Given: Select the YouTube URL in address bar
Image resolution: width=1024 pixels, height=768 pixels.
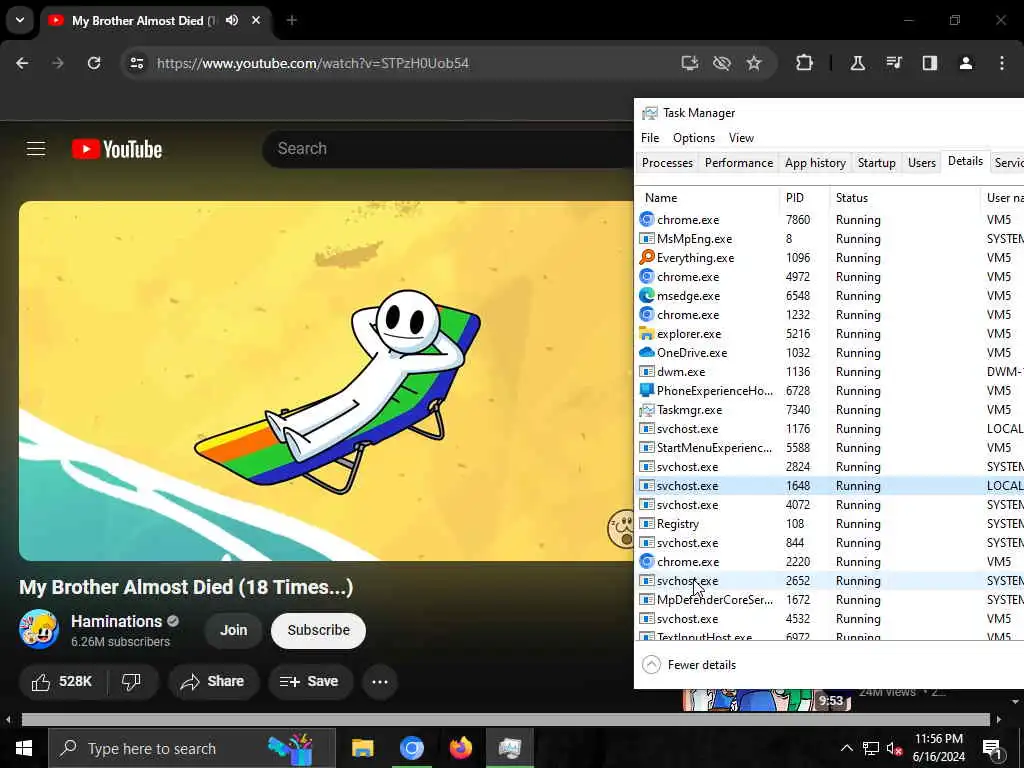Looking at the screenshot, I should [313, 63].
